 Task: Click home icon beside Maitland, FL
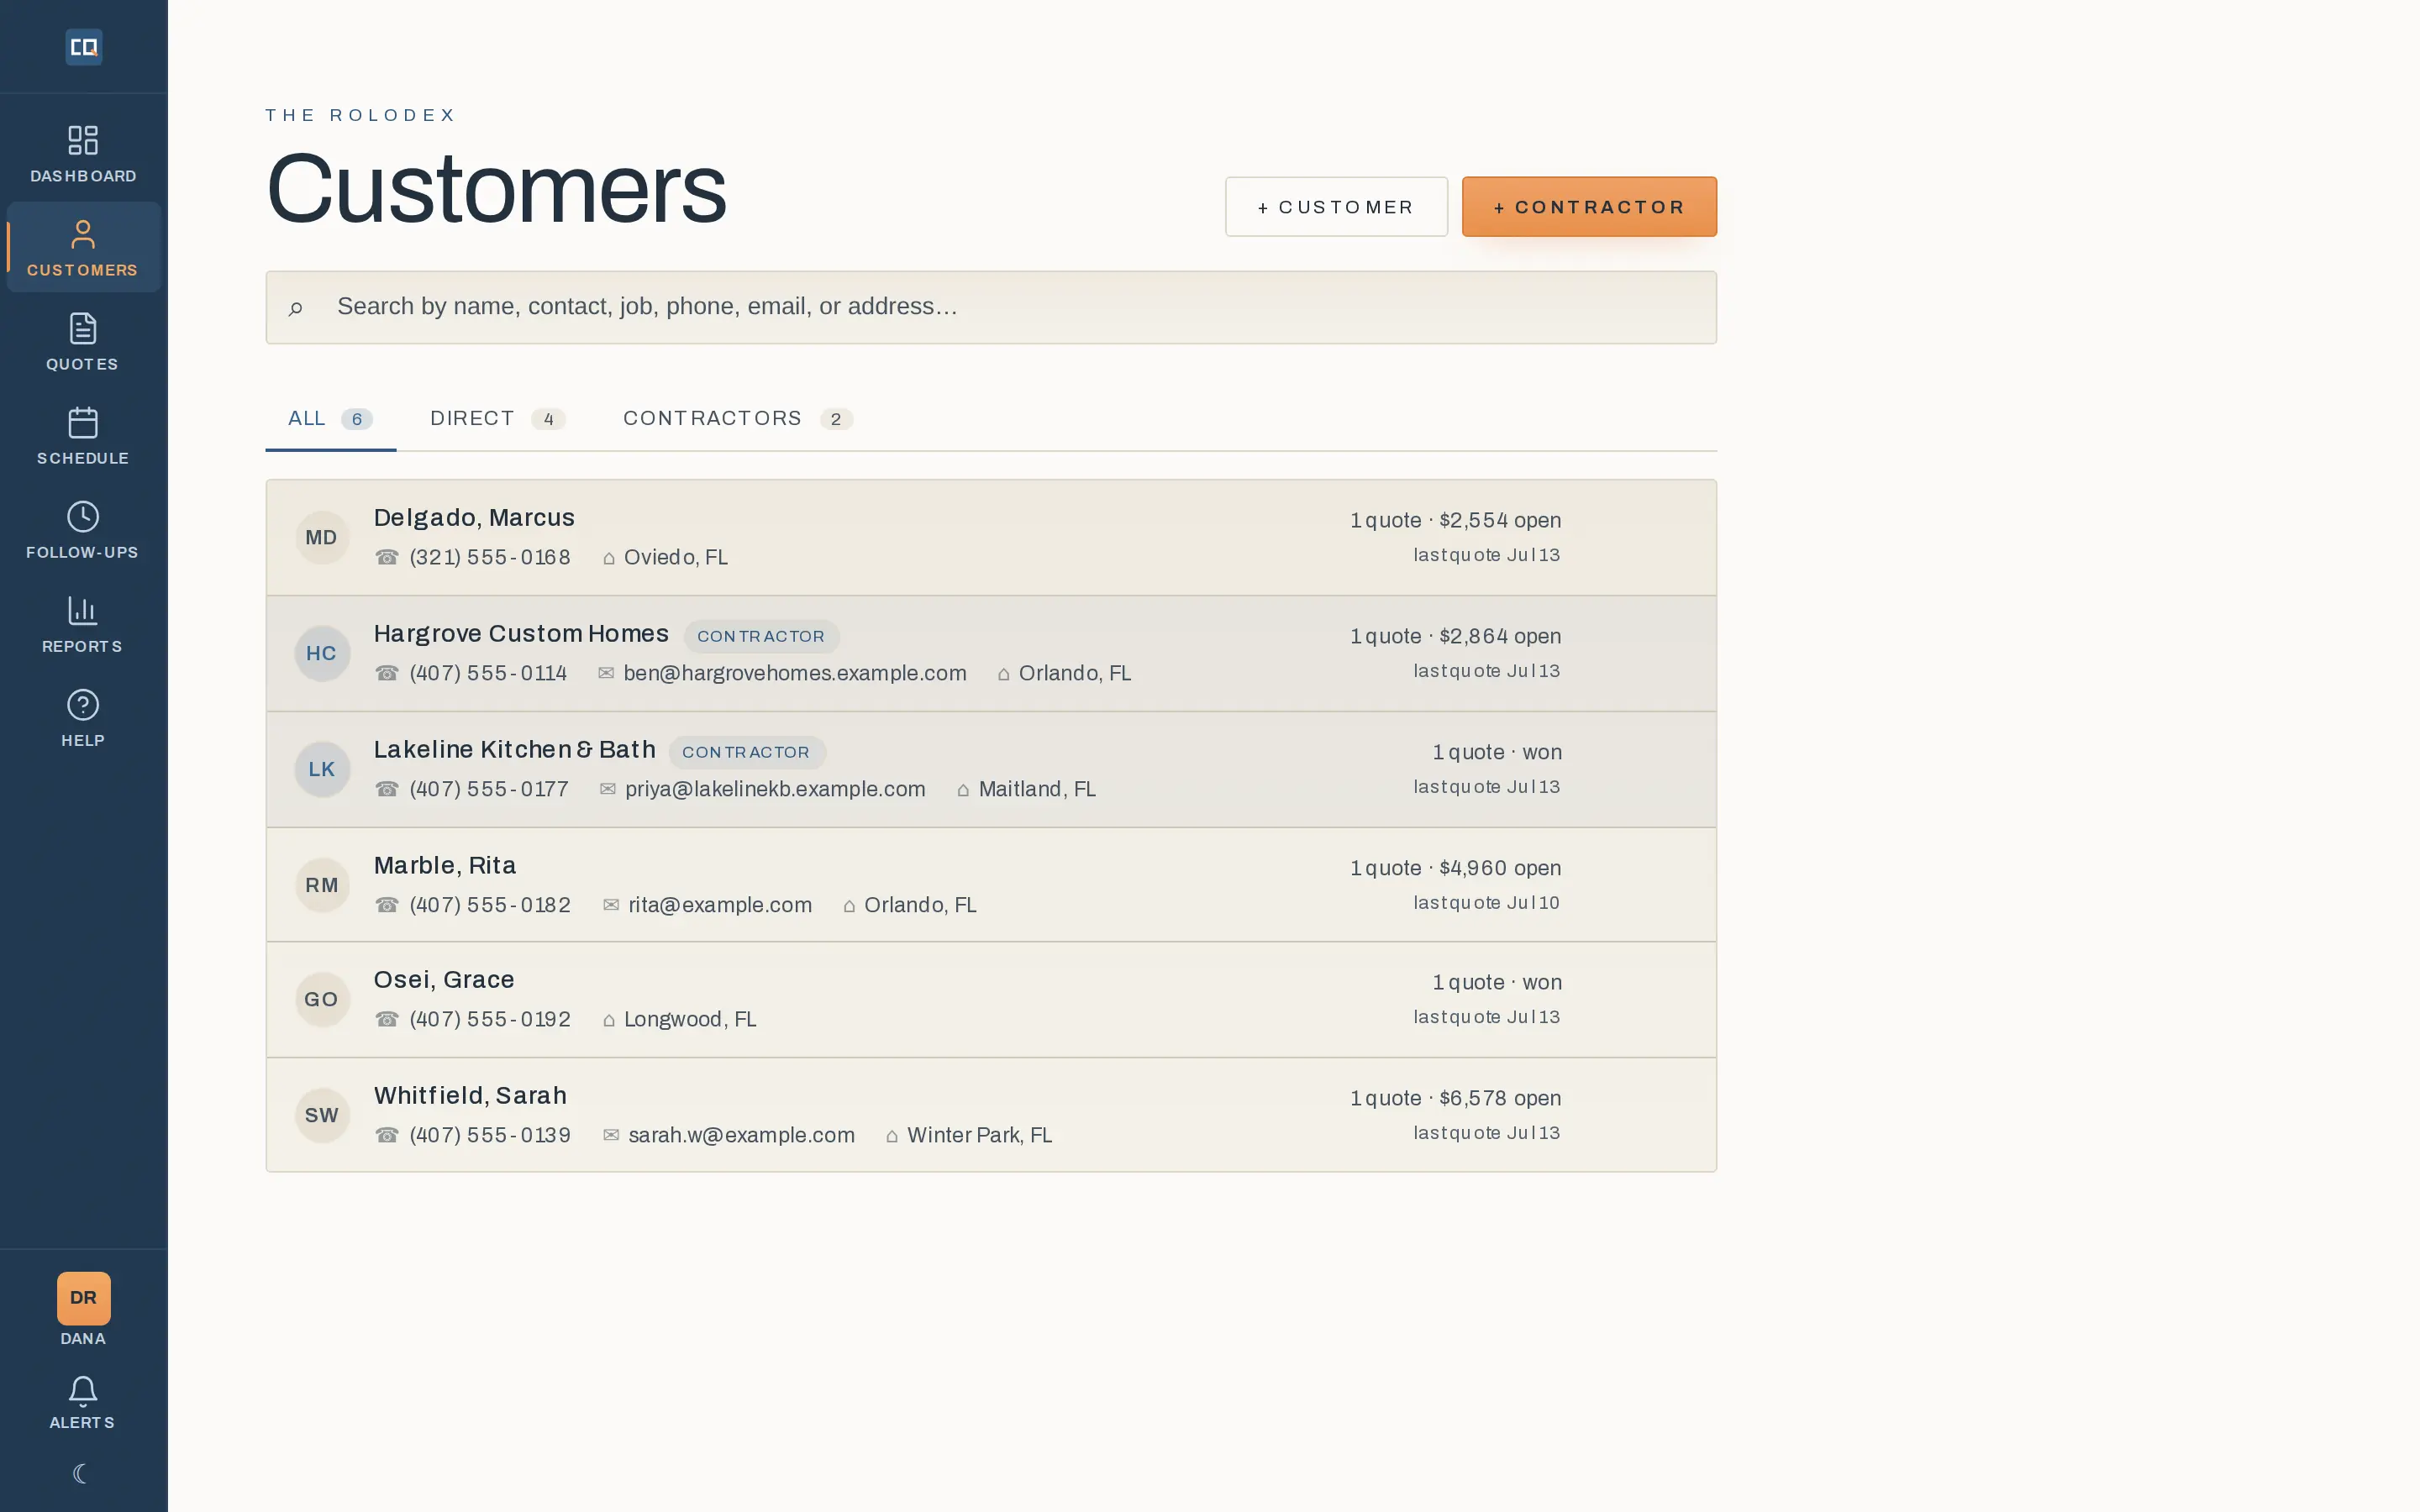tap(963, 790)
